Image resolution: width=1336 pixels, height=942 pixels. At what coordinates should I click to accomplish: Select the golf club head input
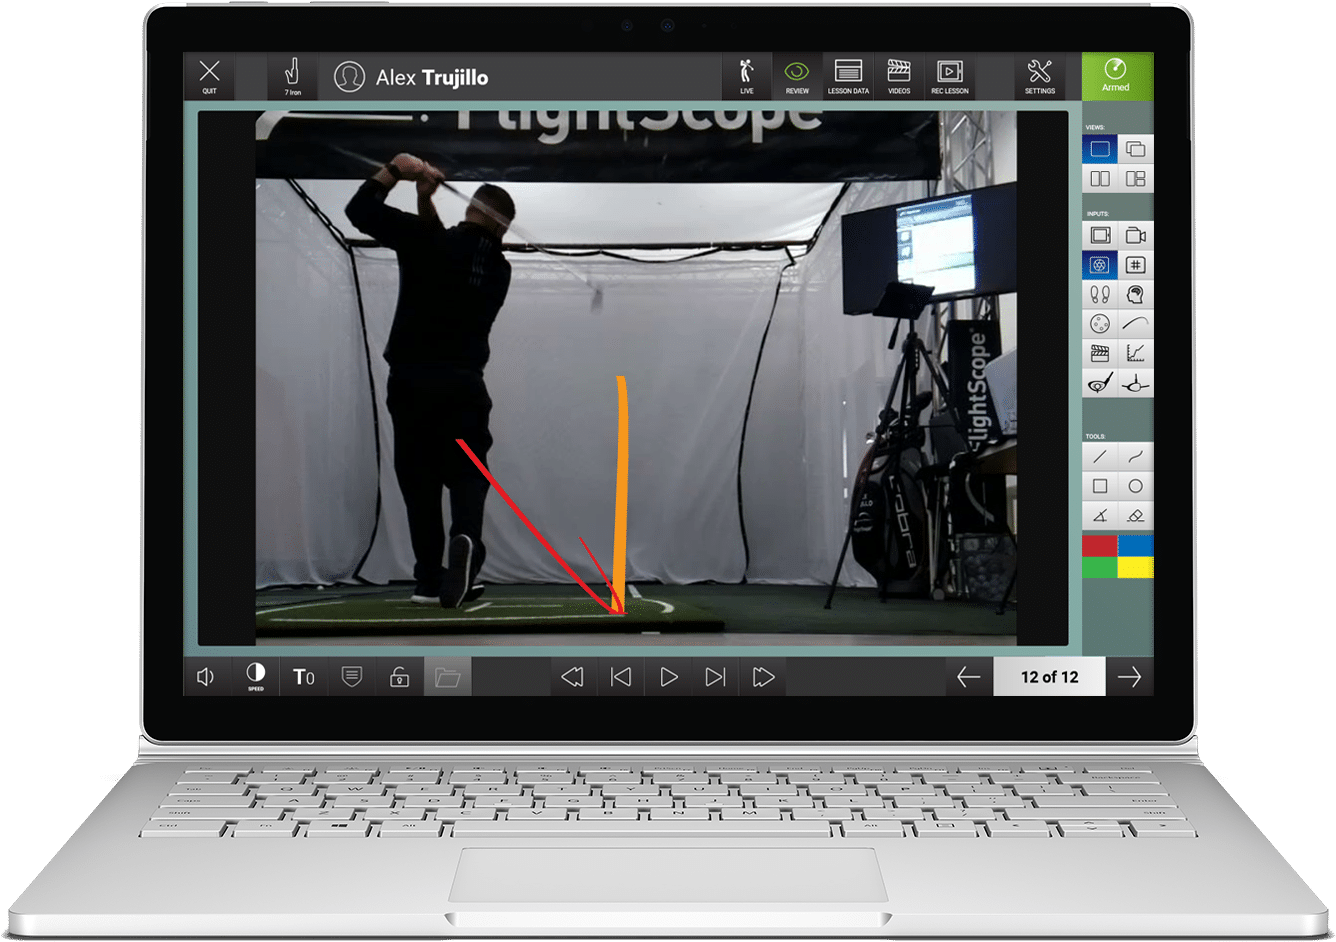1100,383
